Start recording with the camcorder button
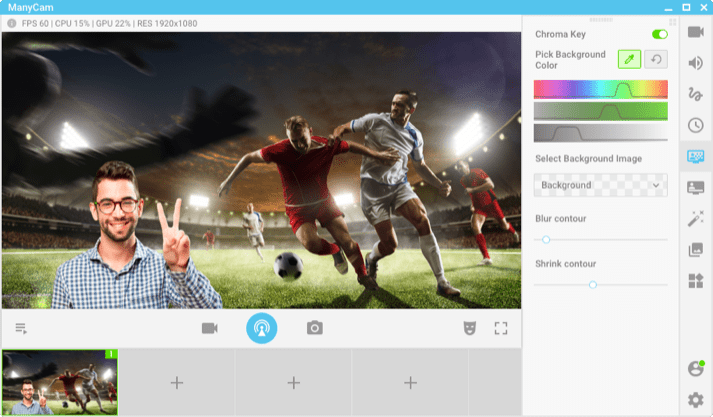Screen dimensions: 713x417 pyautogui.click(x=210, y=328)
